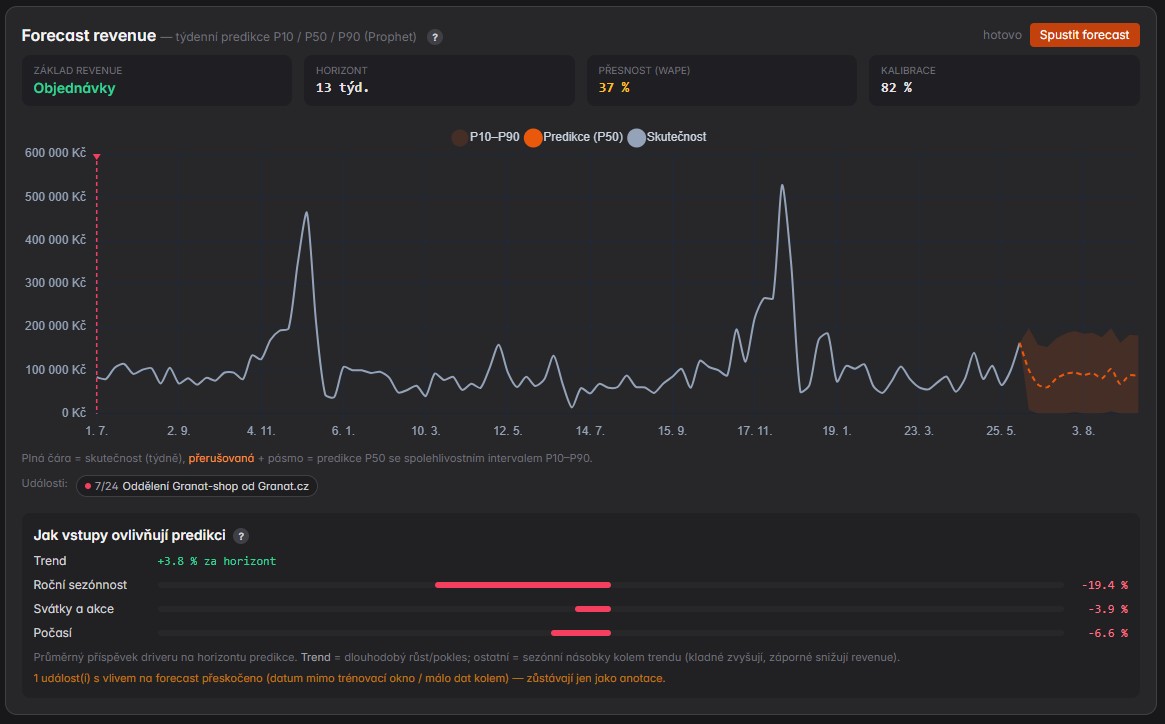Click the orange P10–P90 forecast band
The width and height of the screenshot is (1165, 724).
point(1081,372)
